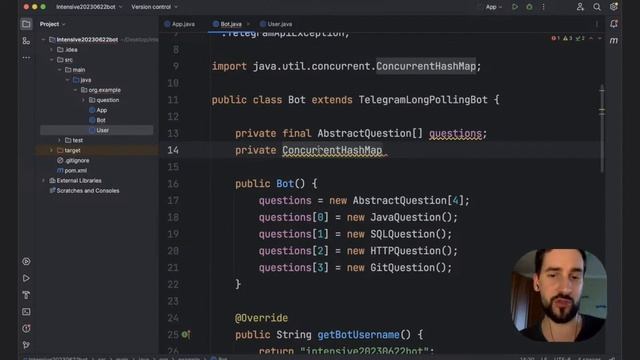
Task: Open the Build hammer tool window
Action: [26, 295]
